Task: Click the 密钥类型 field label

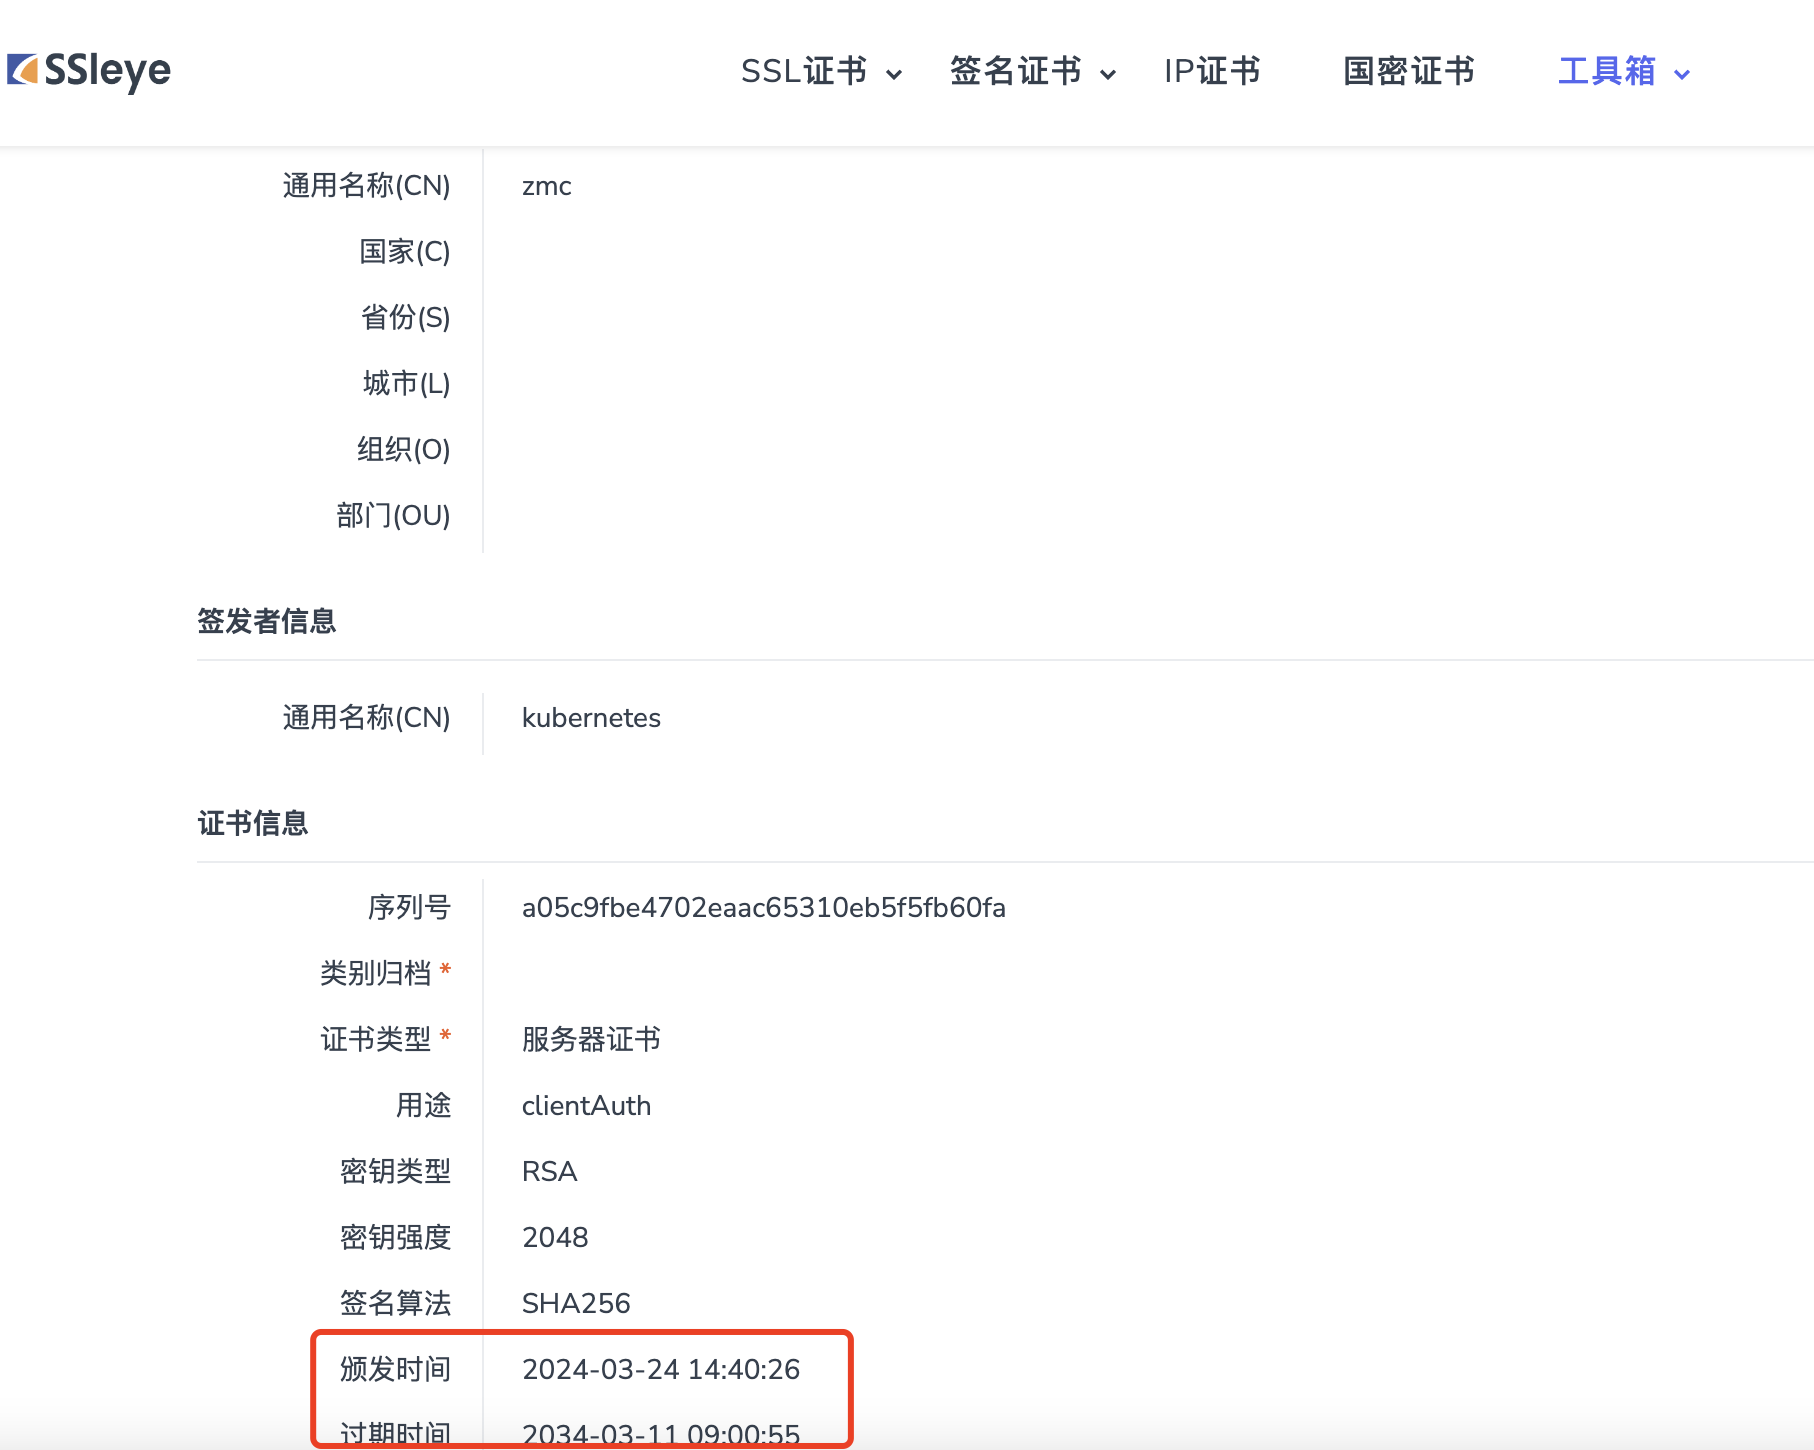Action: (395, 1172)
